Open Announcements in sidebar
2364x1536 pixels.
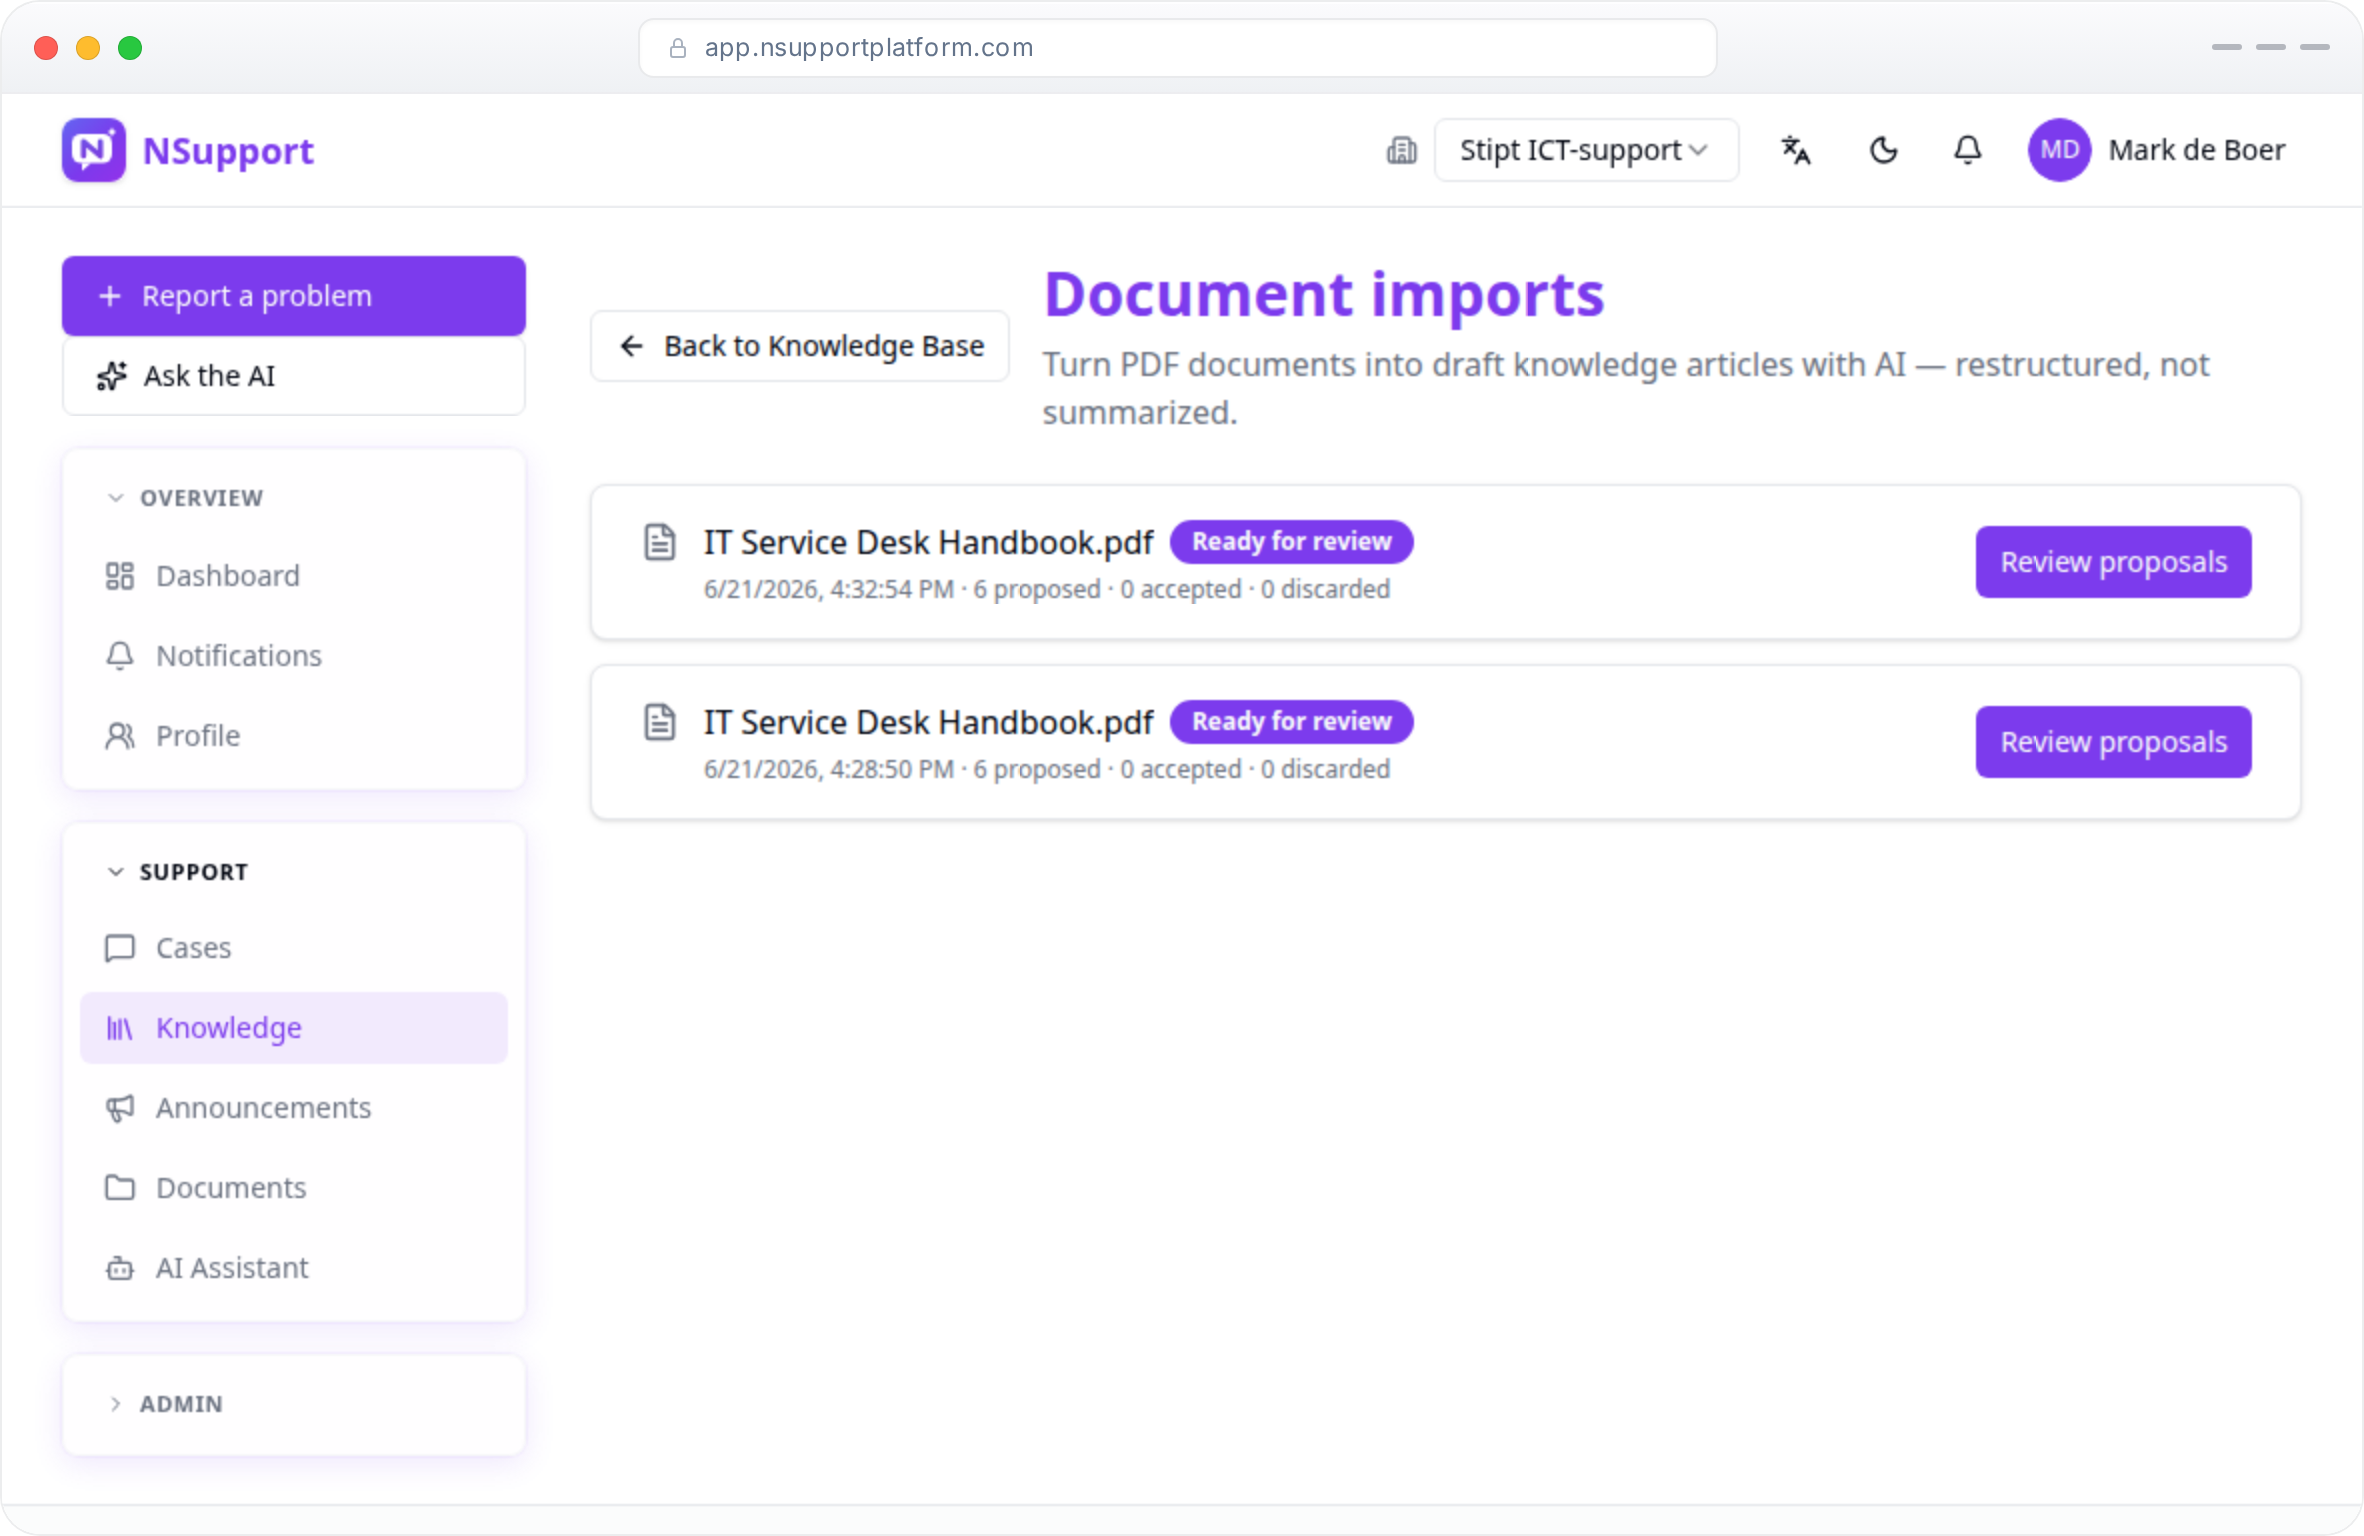[294, 1108]
